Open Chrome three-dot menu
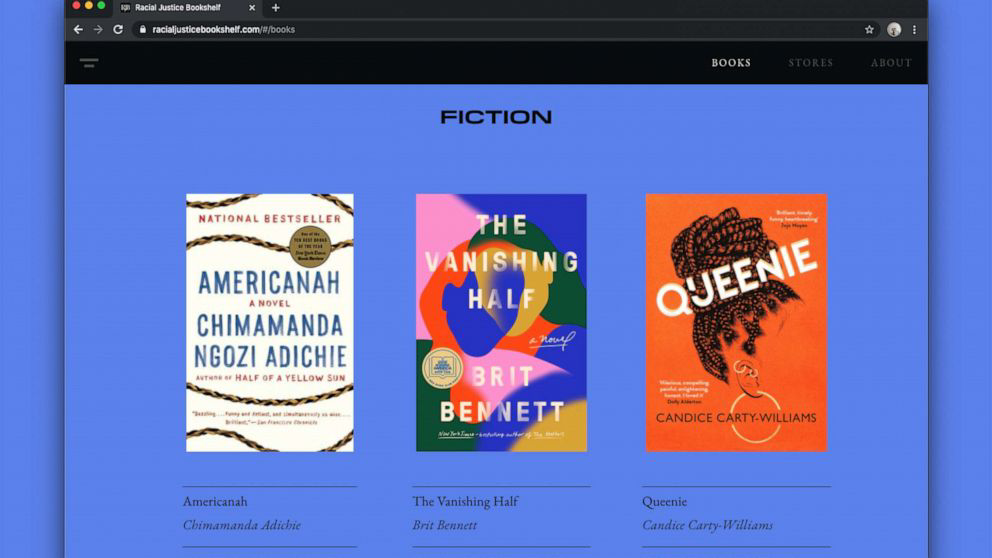The width and height of the screenshot is (992, 558). 914,29
